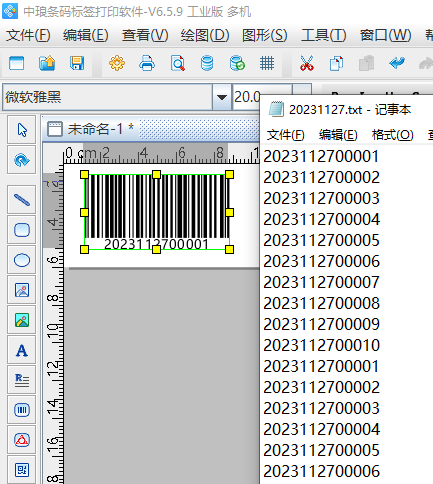Open print preview magnifier icon
This screenshot has height=484, width=433.
[178, 63]
